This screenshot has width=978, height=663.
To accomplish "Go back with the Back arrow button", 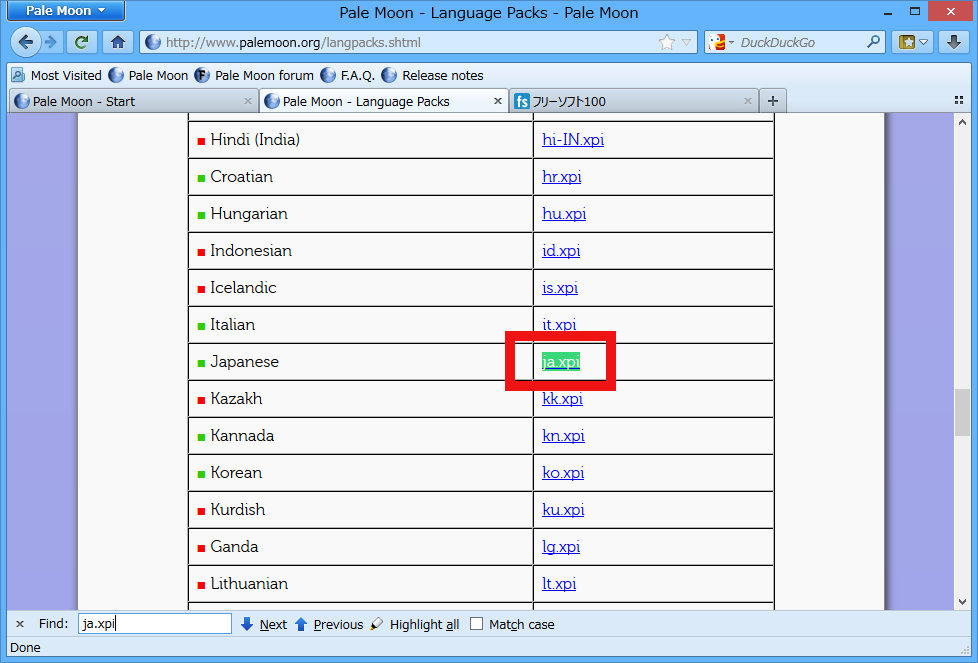I will tap(26, 42).
